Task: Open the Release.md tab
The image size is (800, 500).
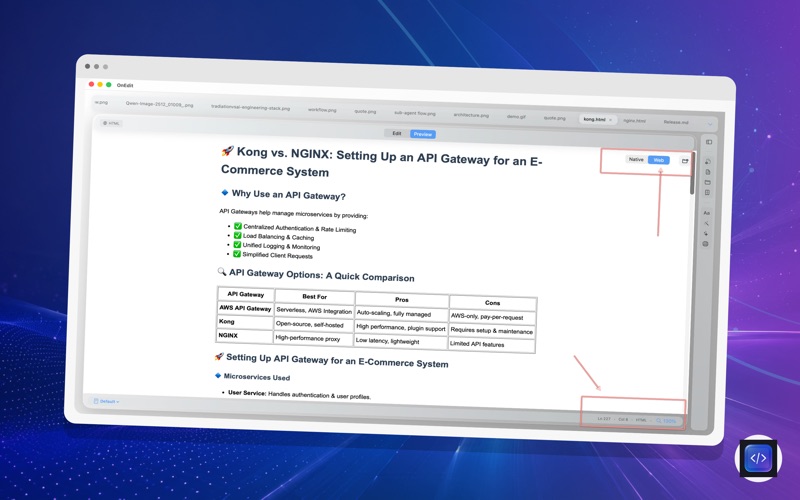Action: click(x=676, y=122)
